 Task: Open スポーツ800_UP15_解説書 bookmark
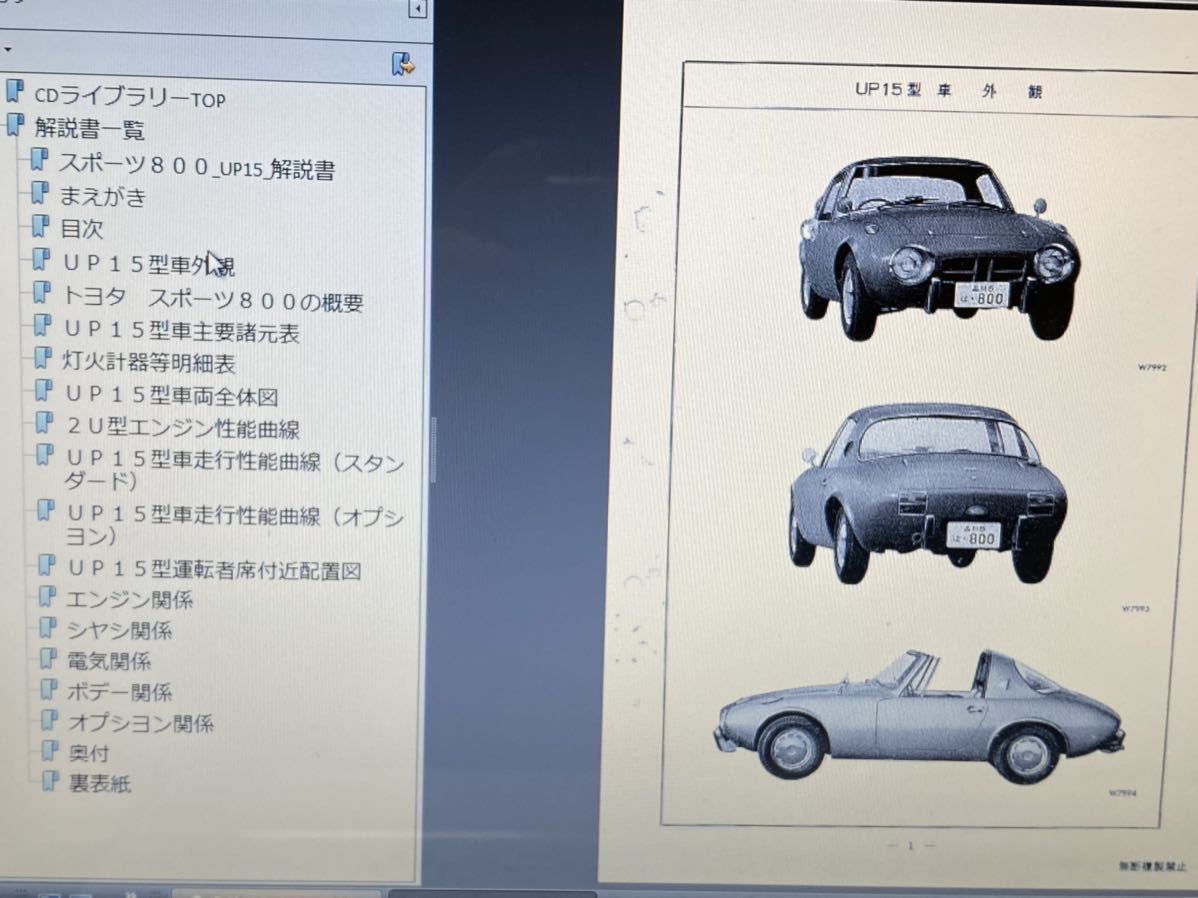pos(197,167)
